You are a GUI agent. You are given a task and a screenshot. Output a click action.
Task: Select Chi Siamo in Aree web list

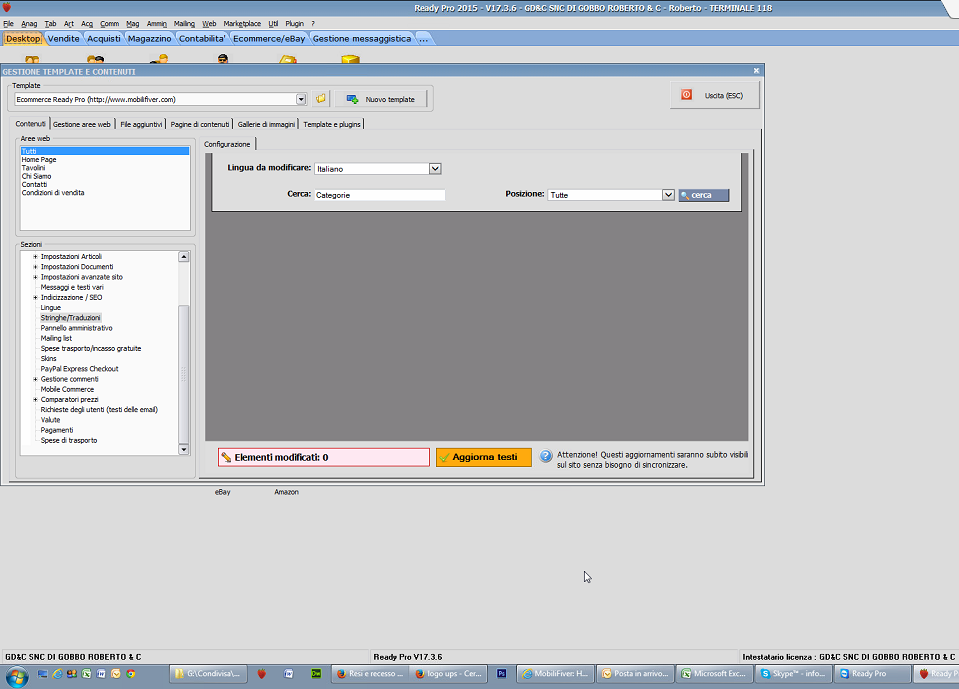click(x=36, y=176)
